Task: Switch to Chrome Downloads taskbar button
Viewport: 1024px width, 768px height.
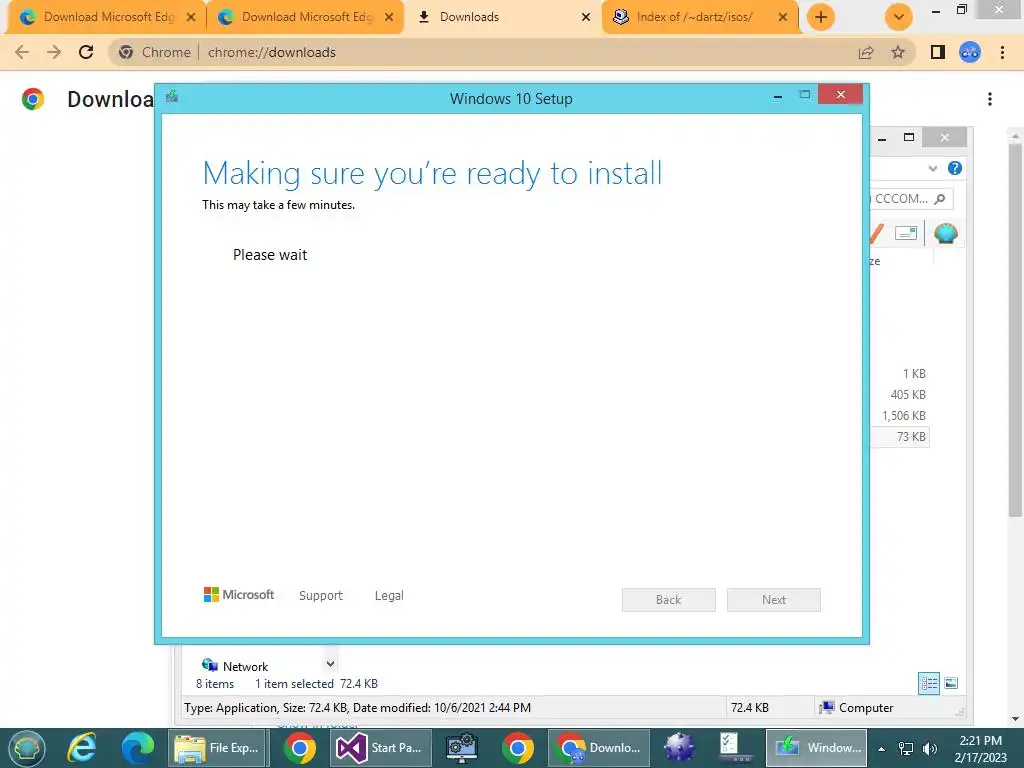Action: [599, 748]
